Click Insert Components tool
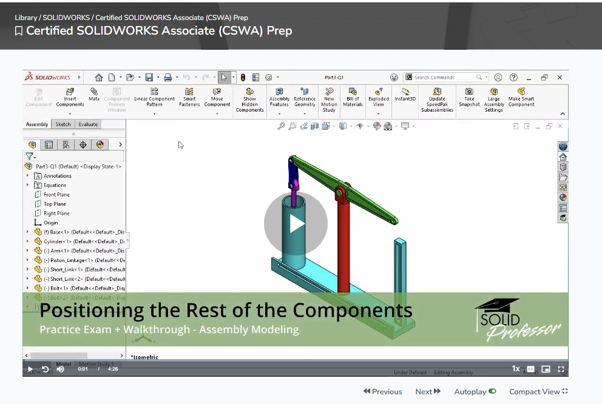This screenshot has height=404, width=602. coord(70,98)
